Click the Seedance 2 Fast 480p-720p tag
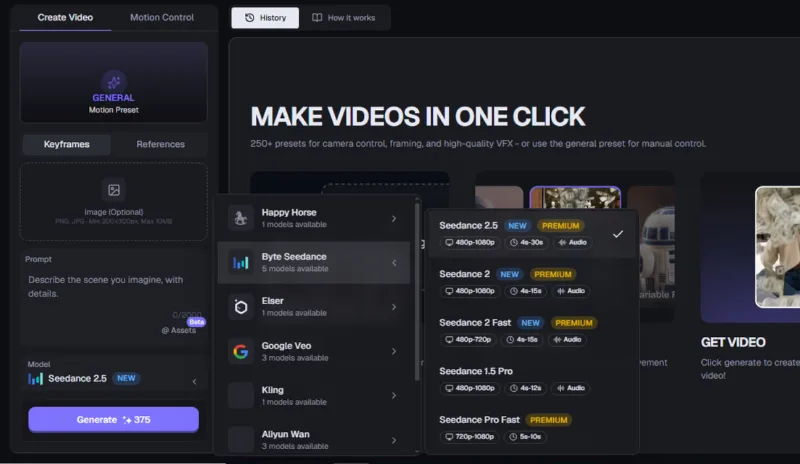This screenshot has width=800, height=464. point(468,339)
